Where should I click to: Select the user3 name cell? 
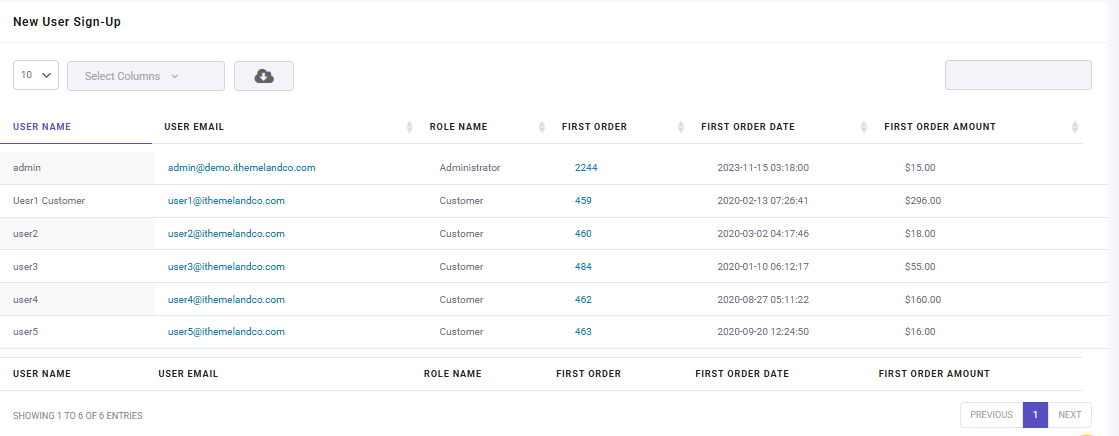pyautogui.click(x=77, y=266)
